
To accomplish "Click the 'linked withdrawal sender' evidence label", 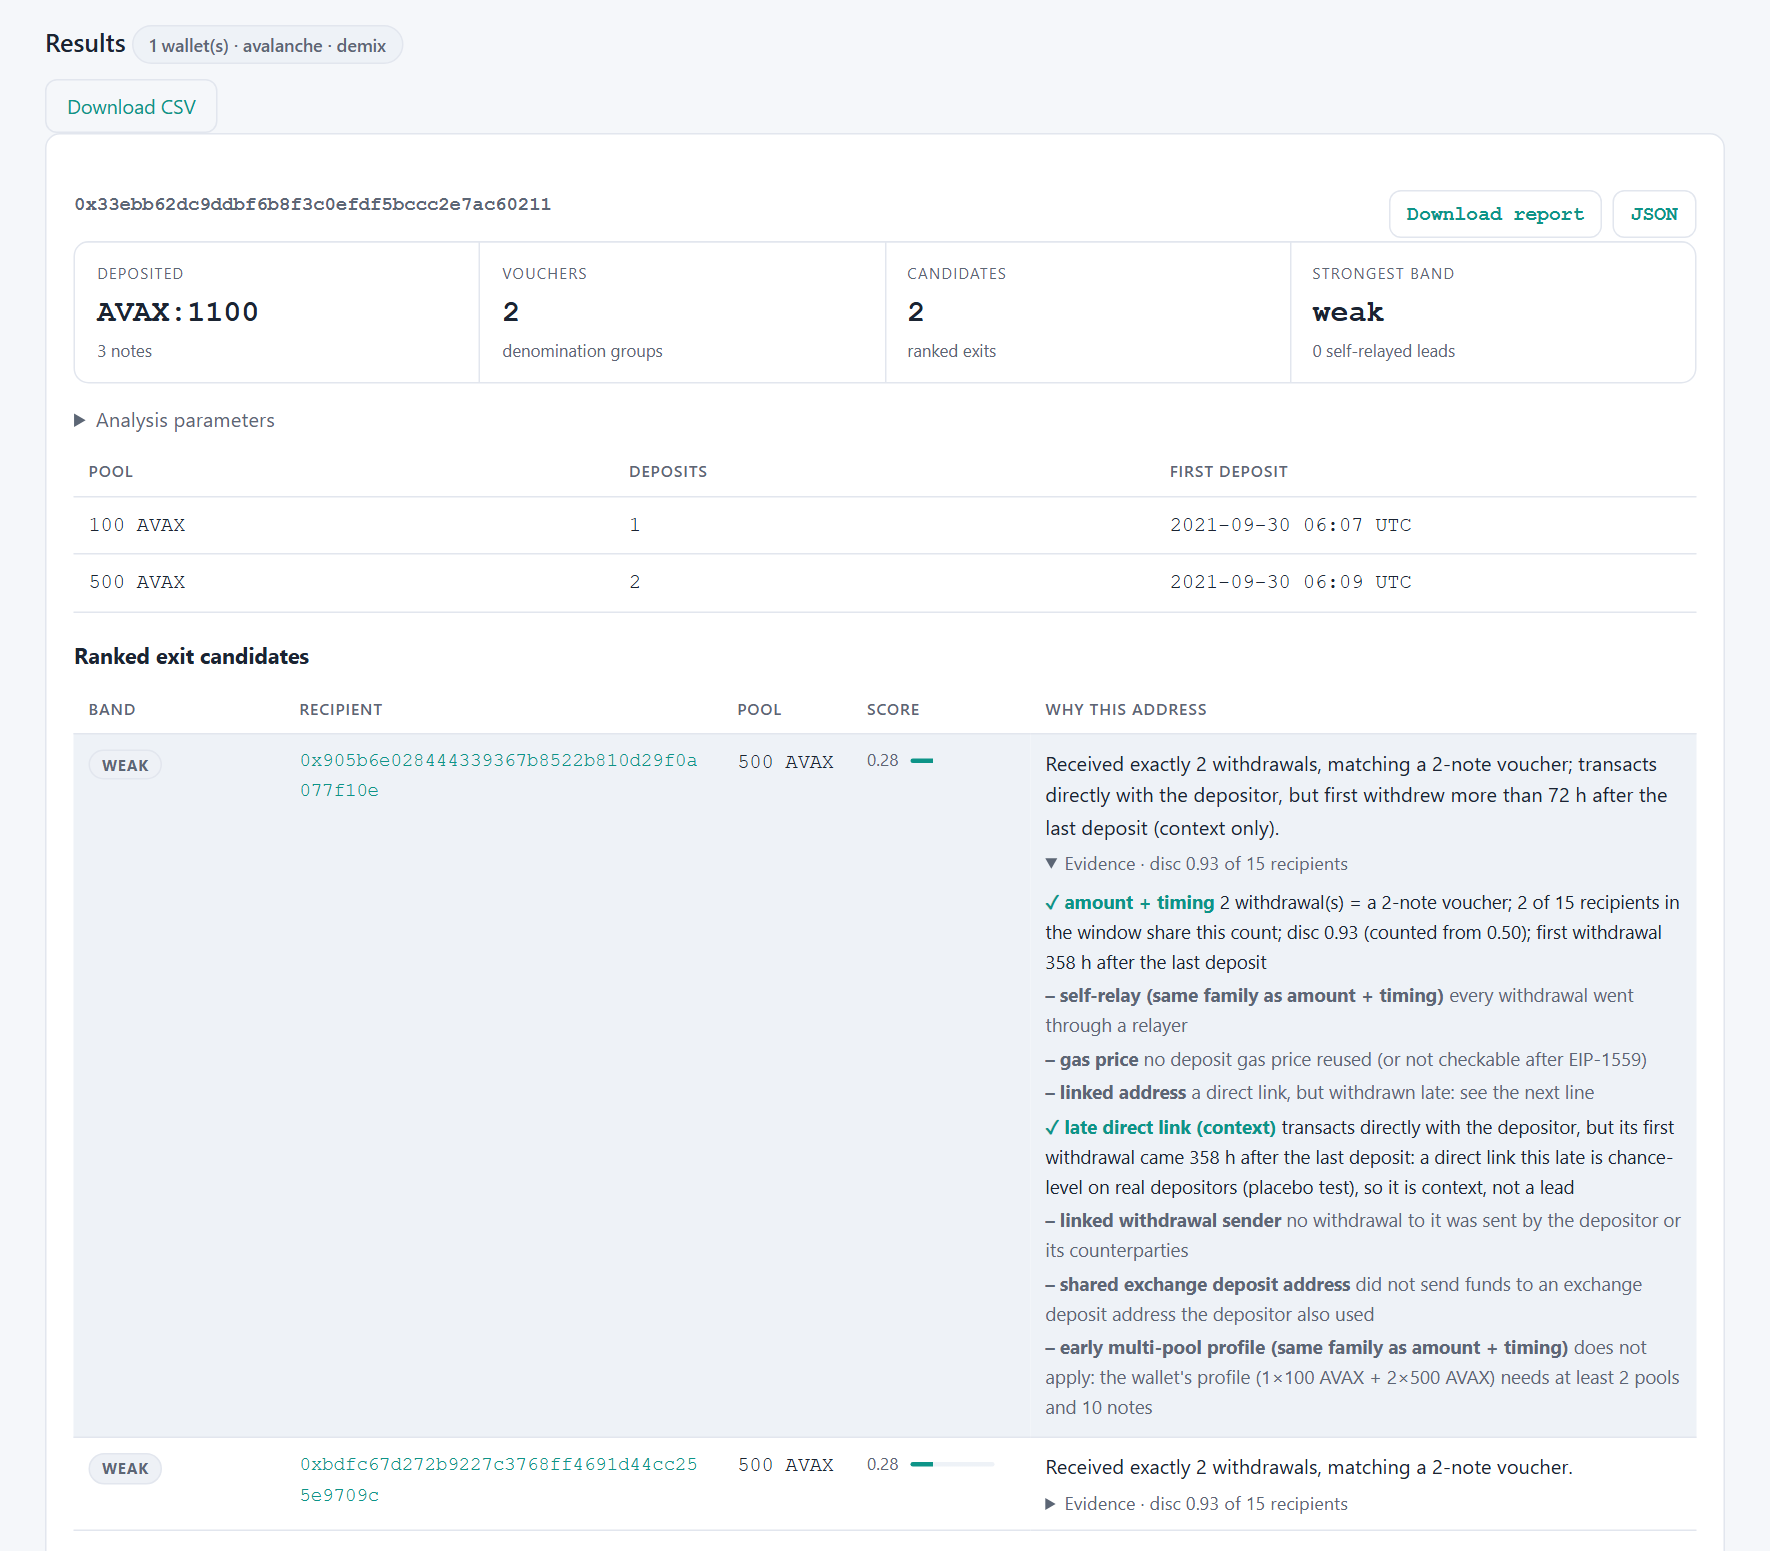I will (1170, 1221).
